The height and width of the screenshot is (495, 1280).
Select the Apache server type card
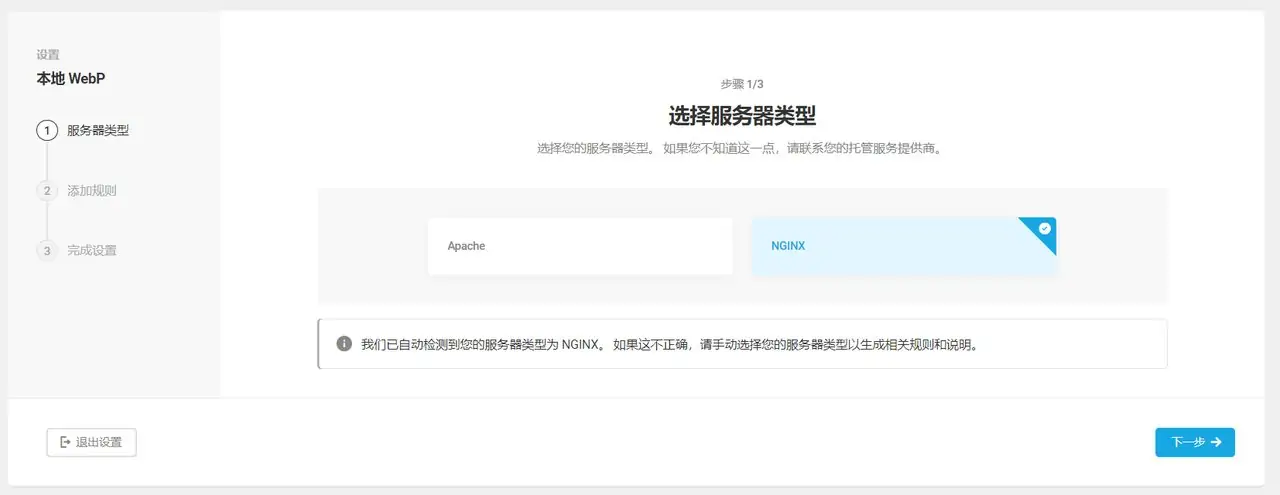[x=580, y=246]
